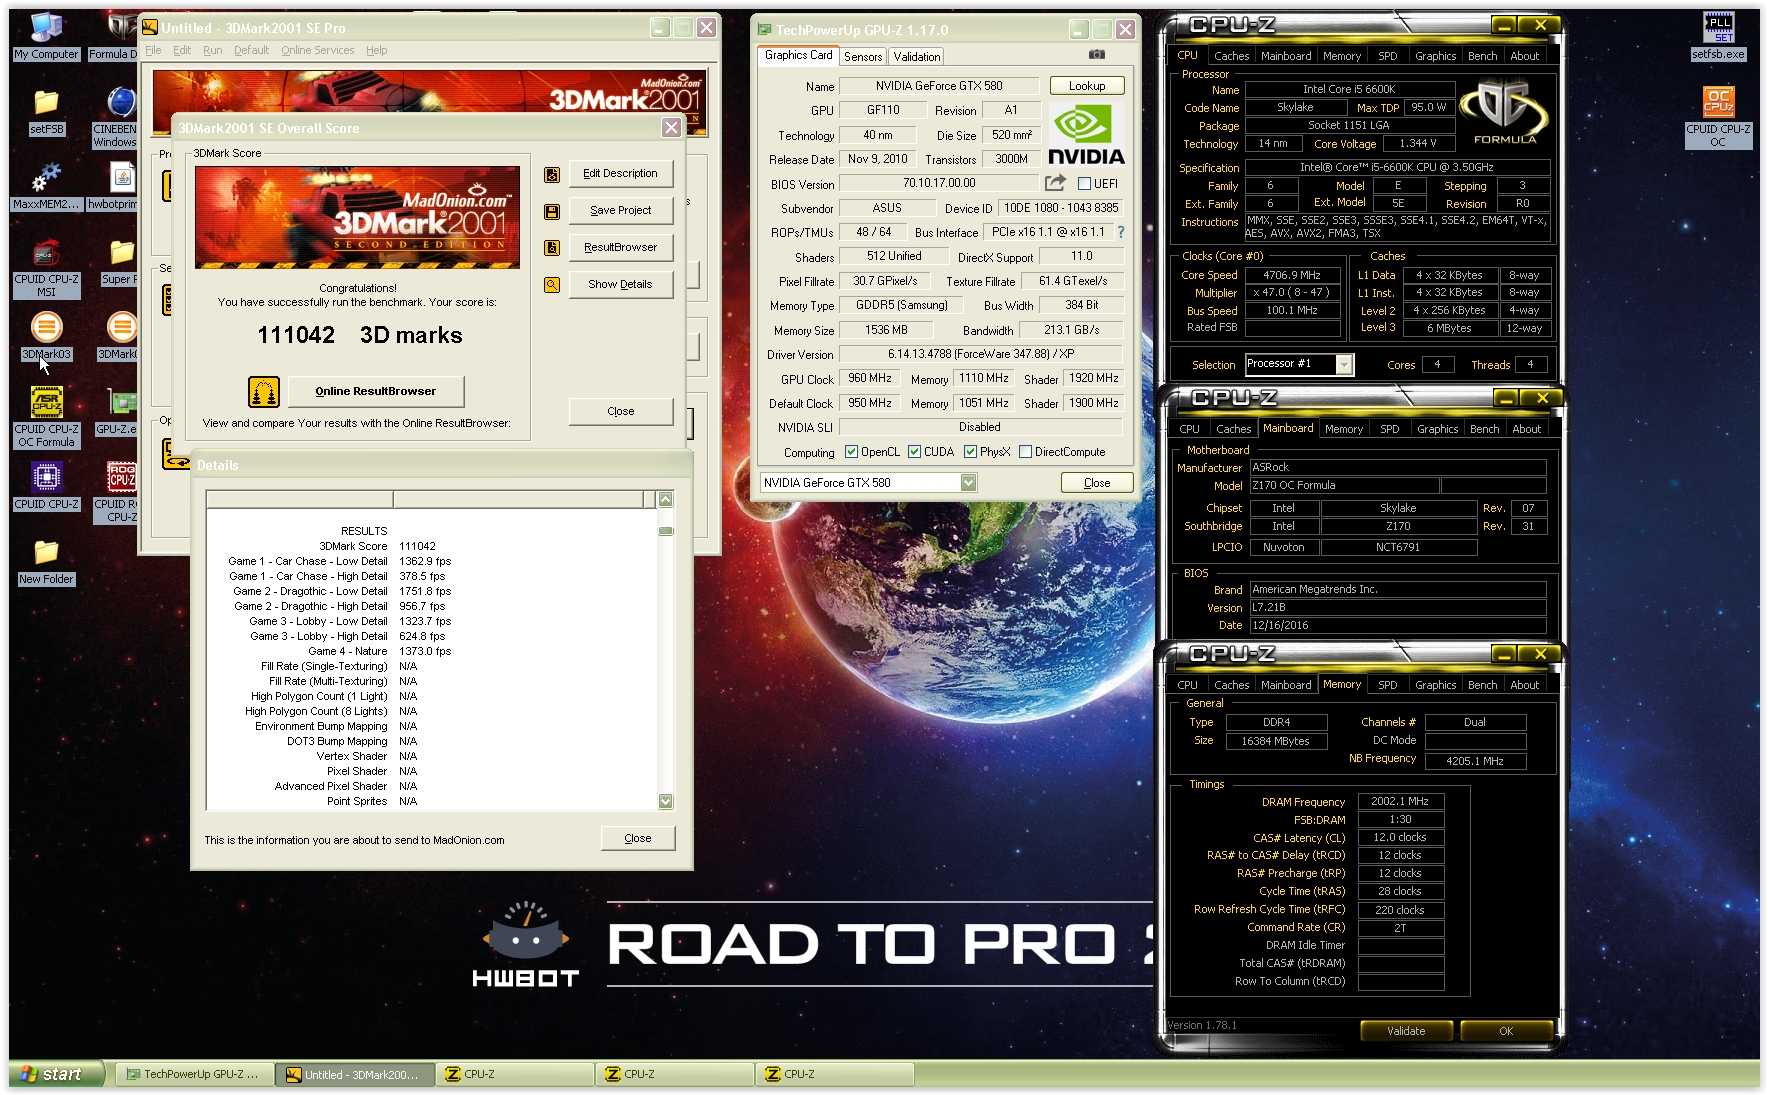Open the setFSB folder icon
This screenshot has width=1768, height=1095.
[46, 110]
